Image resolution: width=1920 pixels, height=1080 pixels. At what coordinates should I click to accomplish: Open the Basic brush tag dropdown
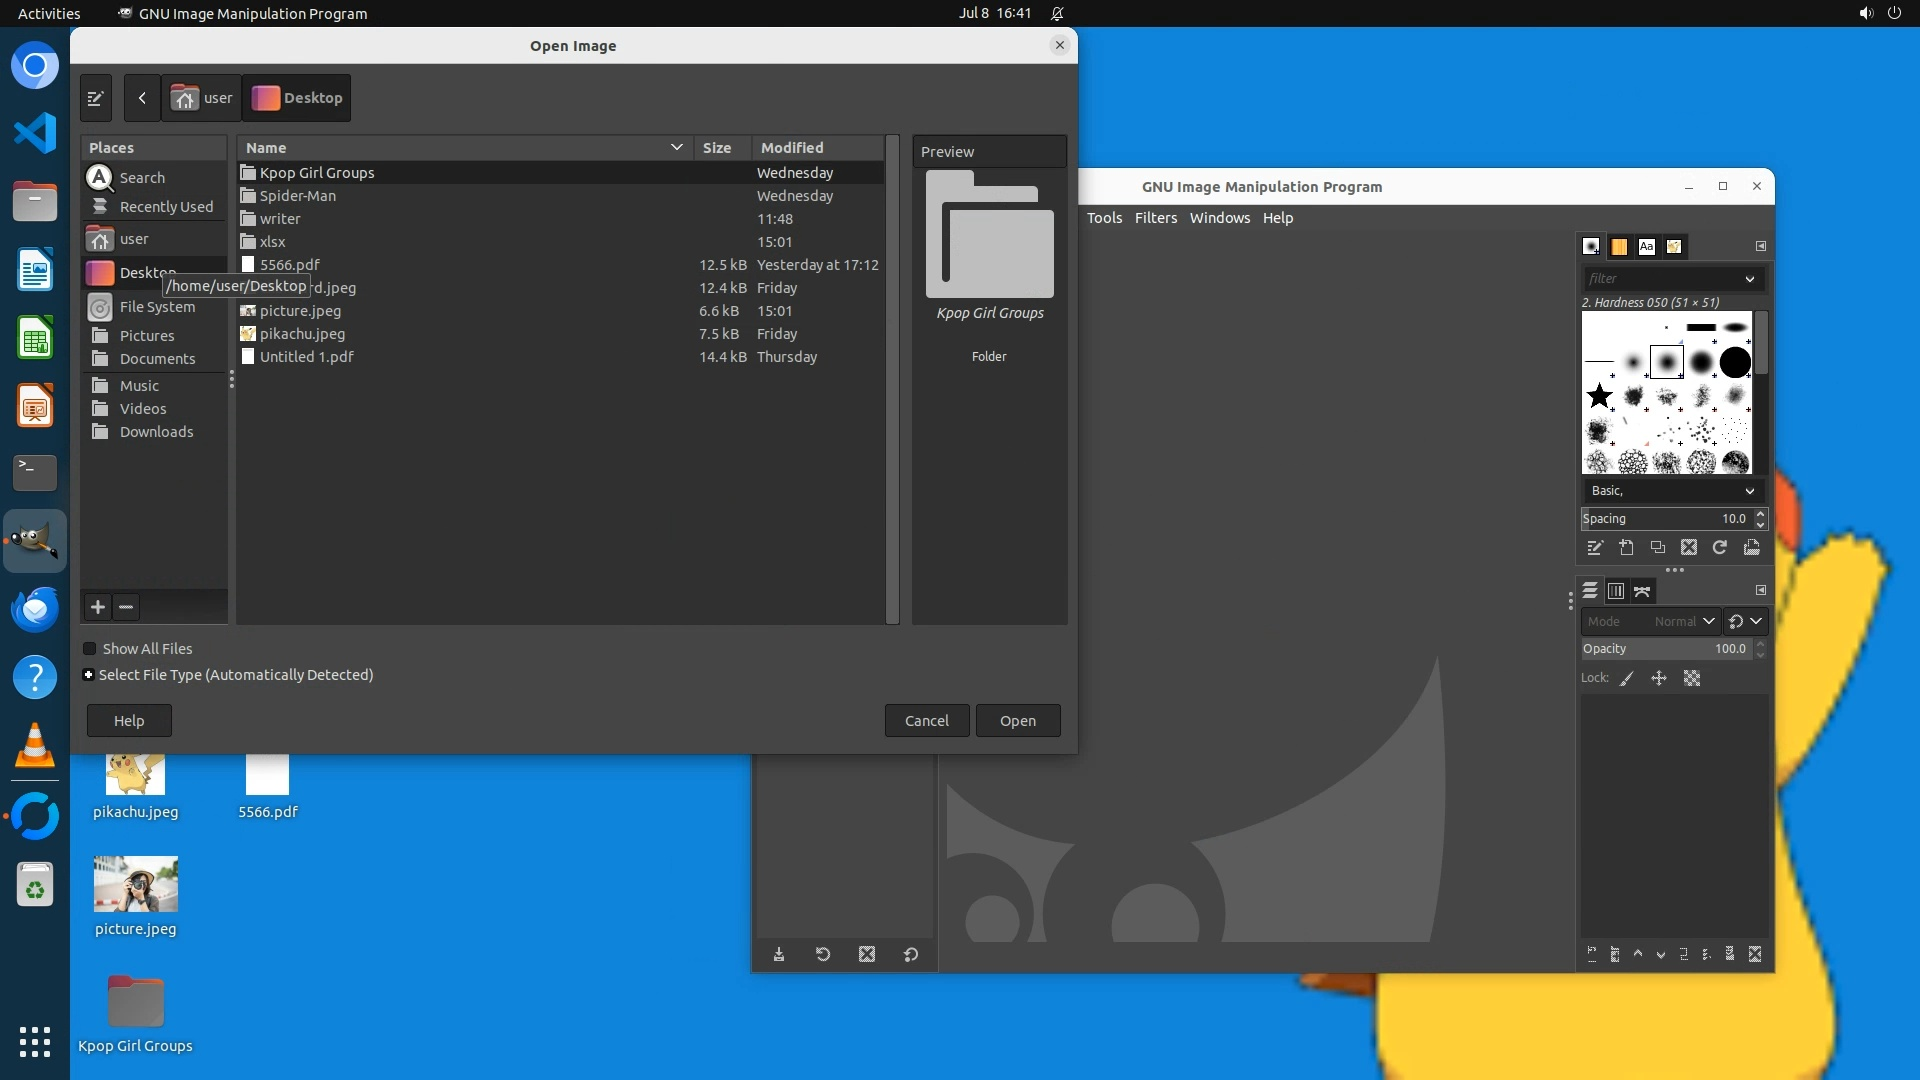pyautogui.click(x=1670, y=491)
